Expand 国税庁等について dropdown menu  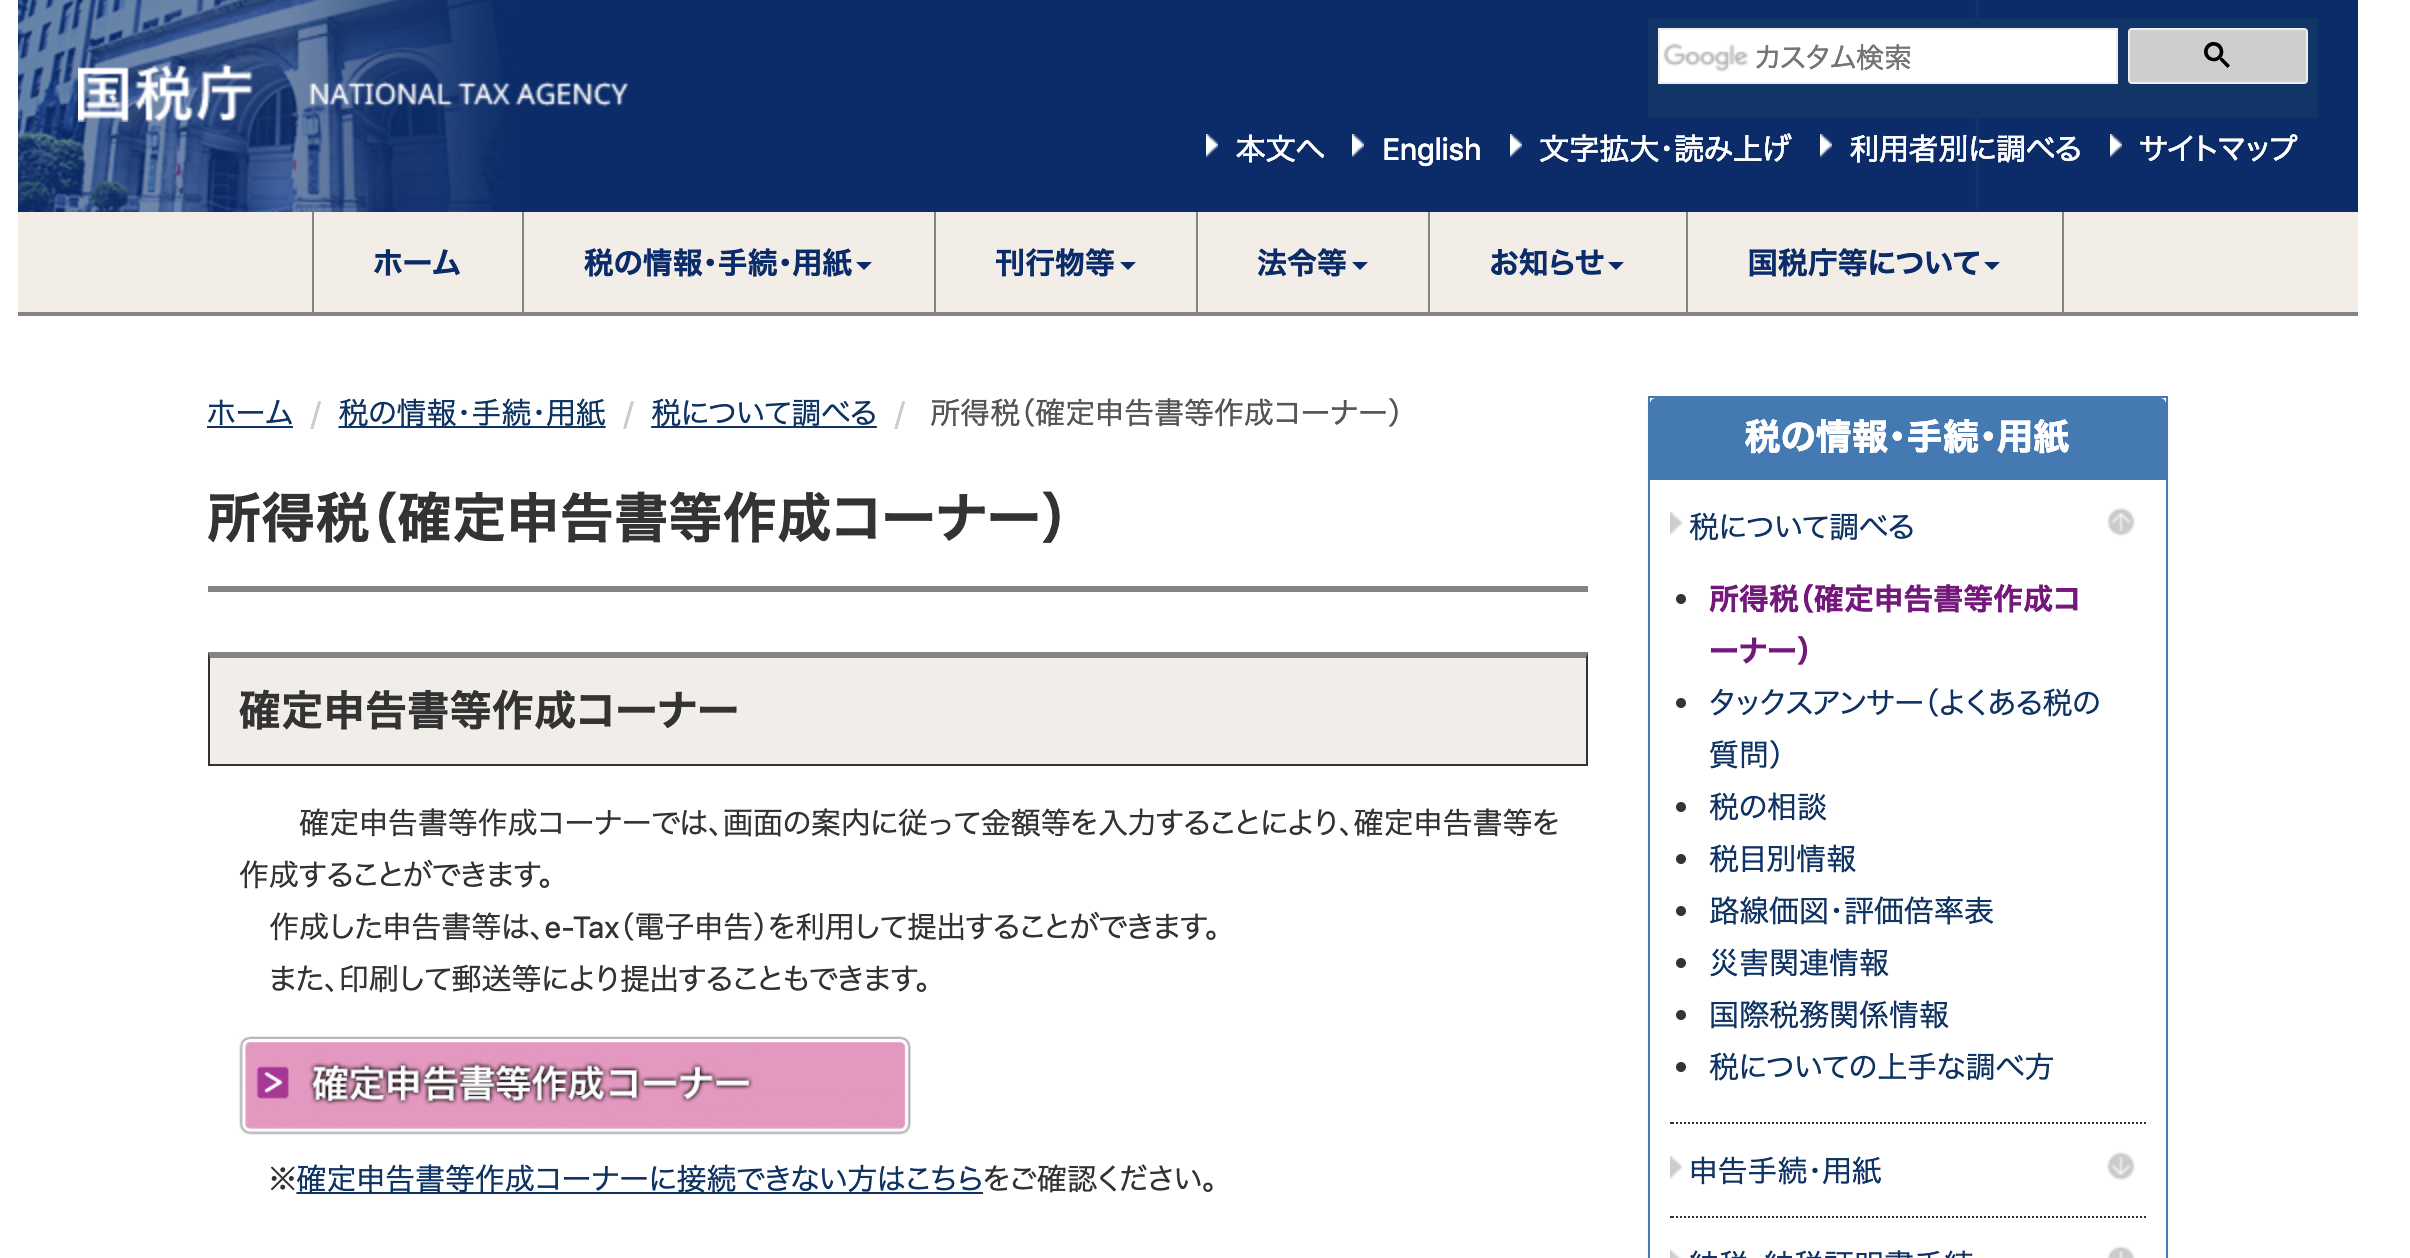point(1875,263)
